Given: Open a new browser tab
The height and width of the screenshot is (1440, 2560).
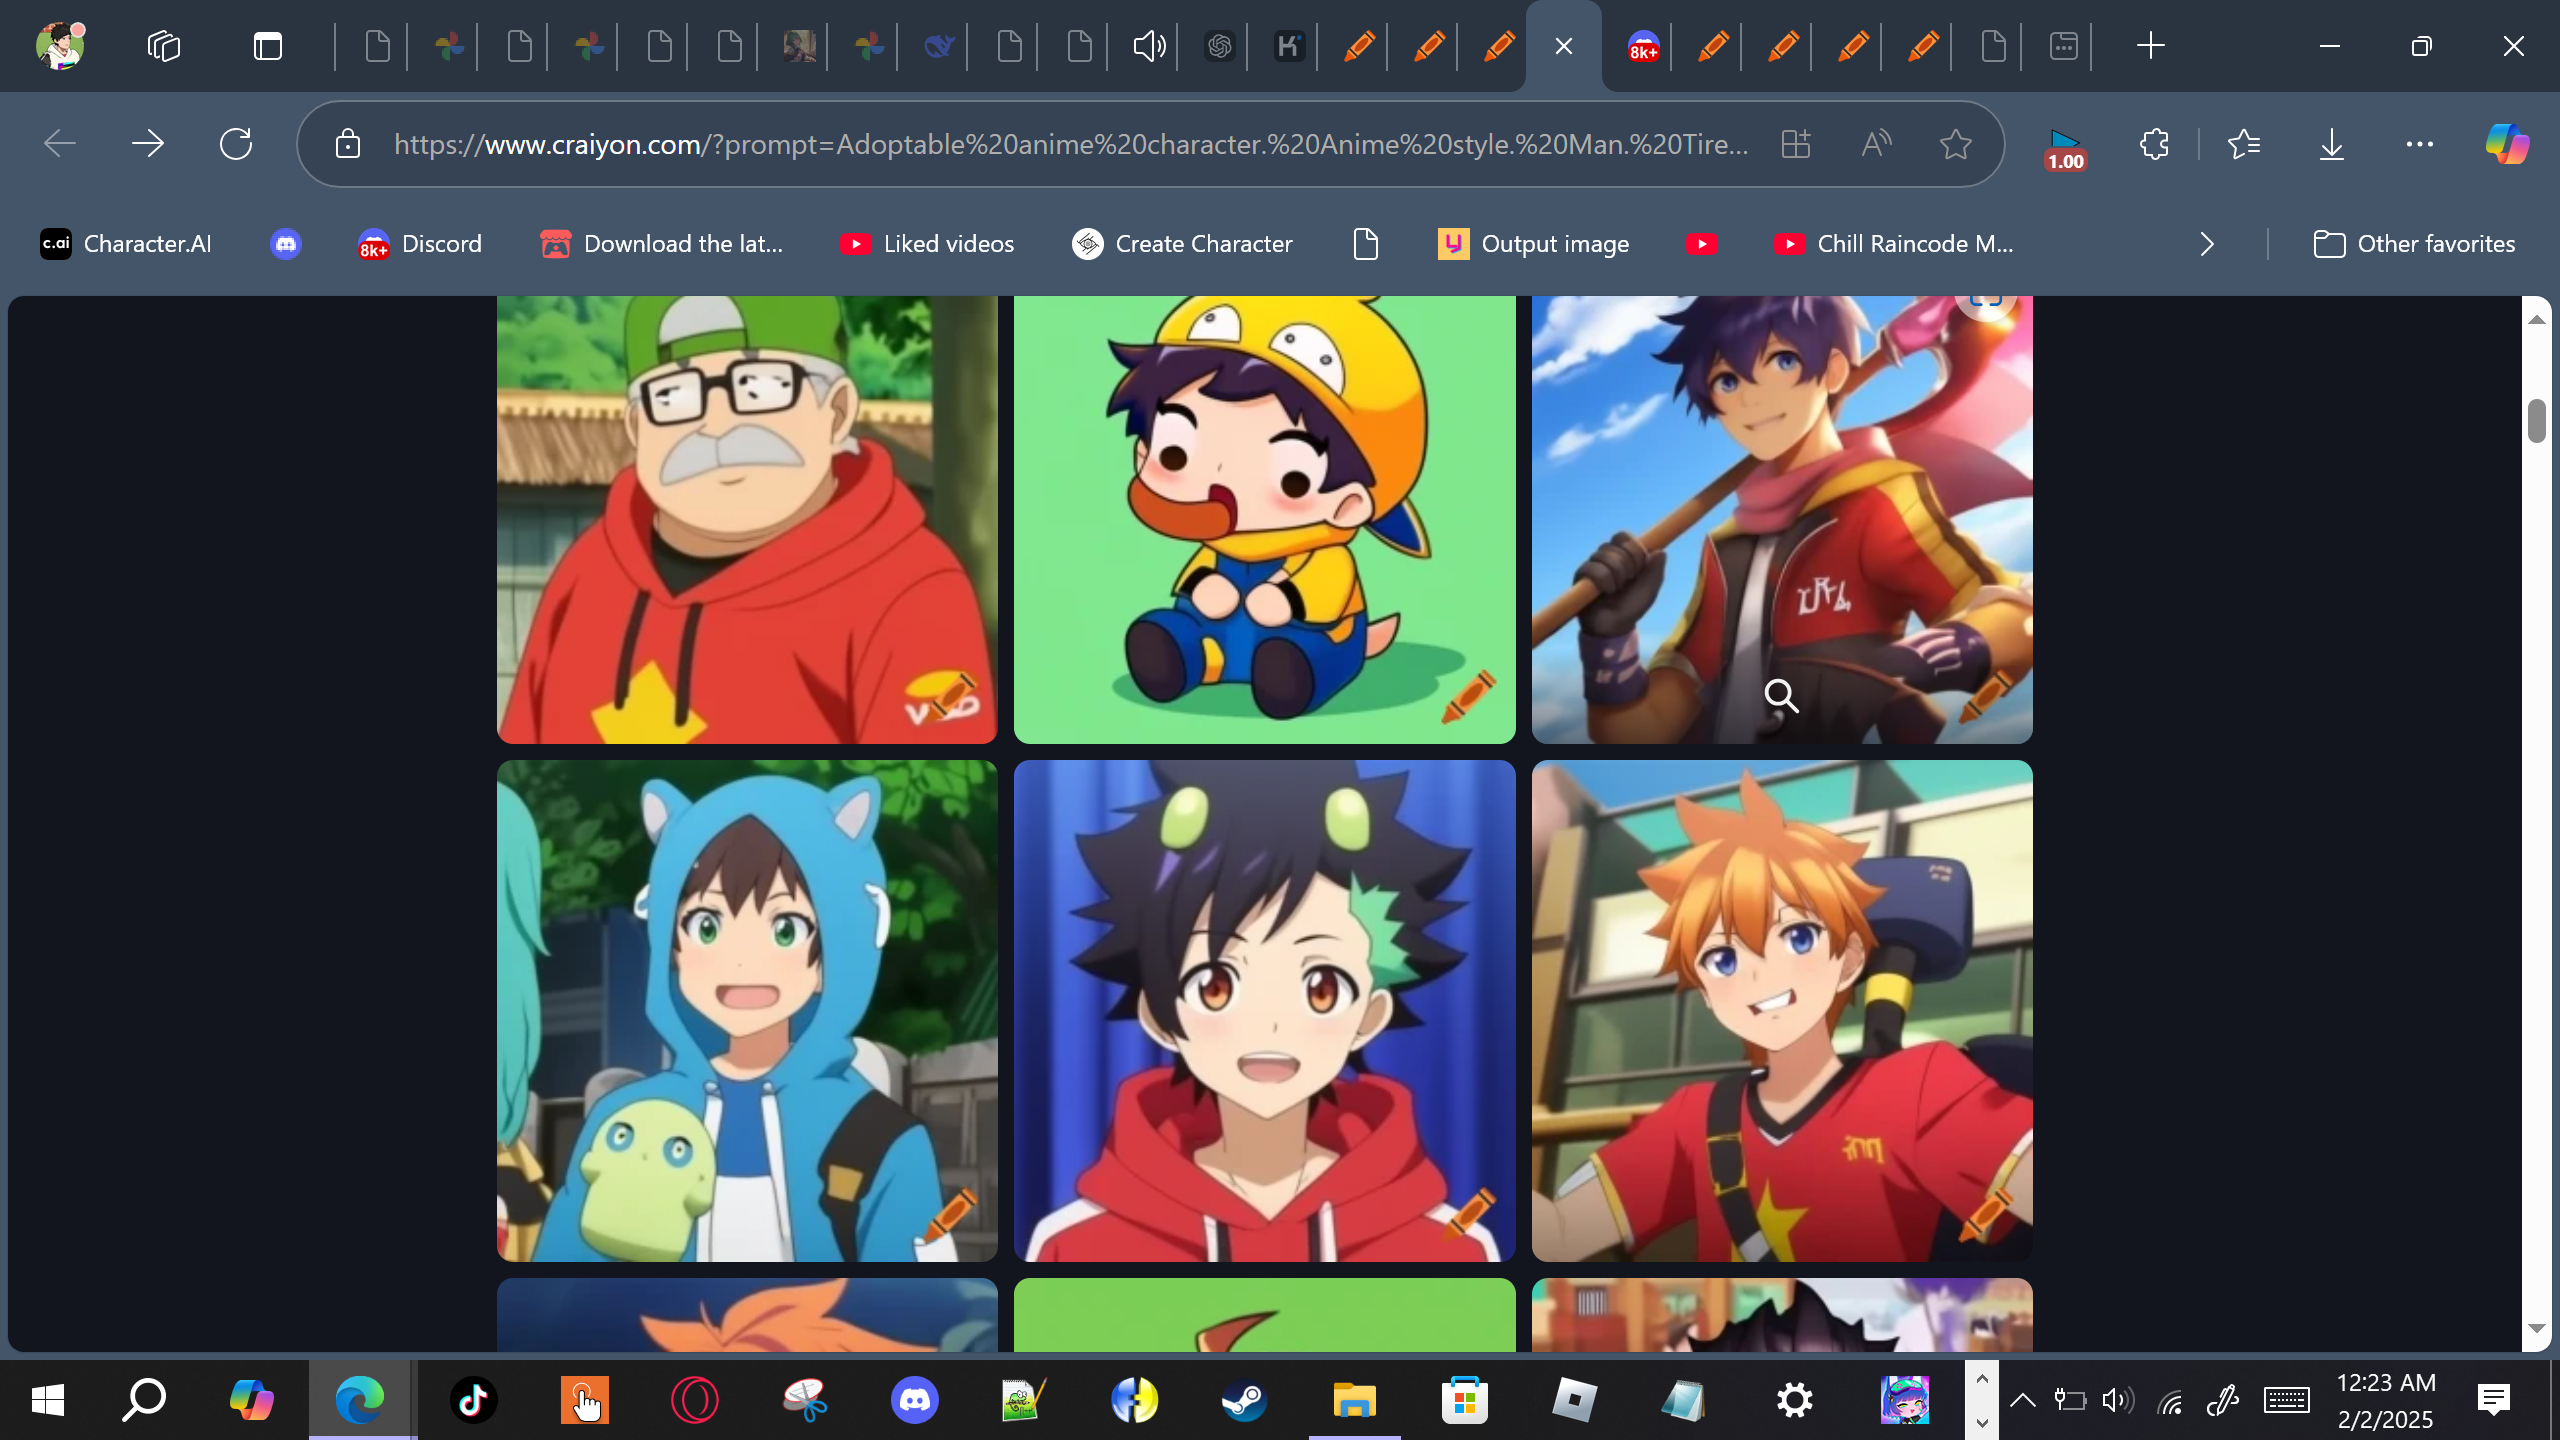Looking at the screenshot, I should click(2150, 46).
